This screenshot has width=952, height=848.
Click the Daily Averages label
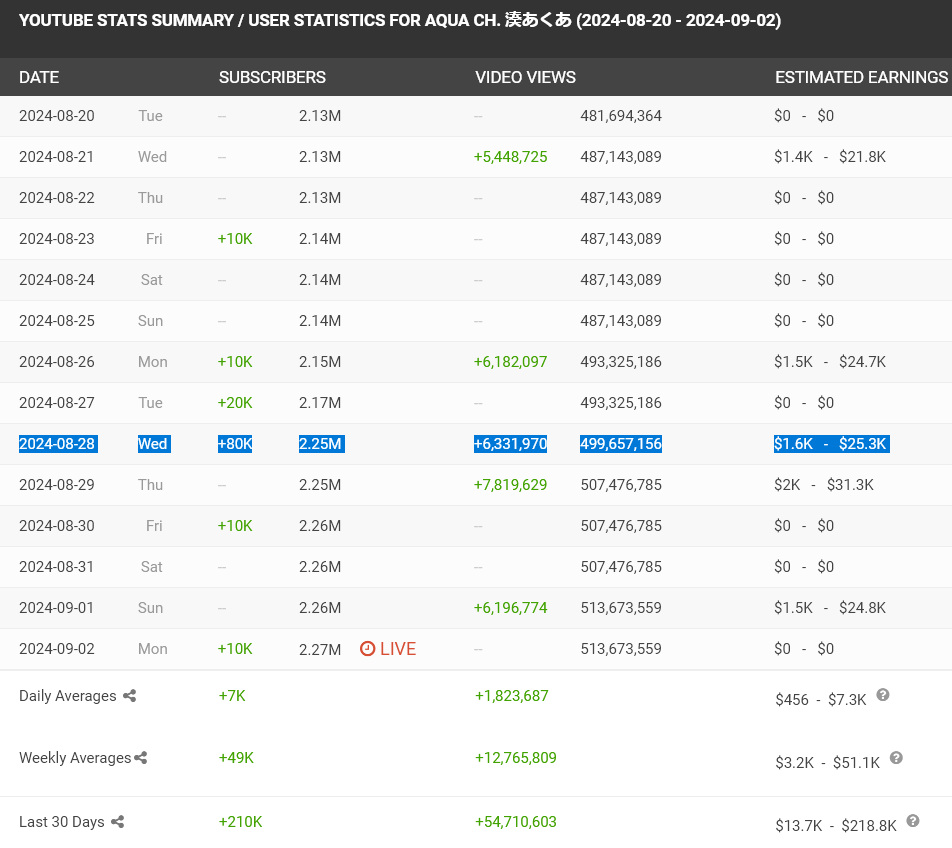pyautogui.click(x=67, y=696)
